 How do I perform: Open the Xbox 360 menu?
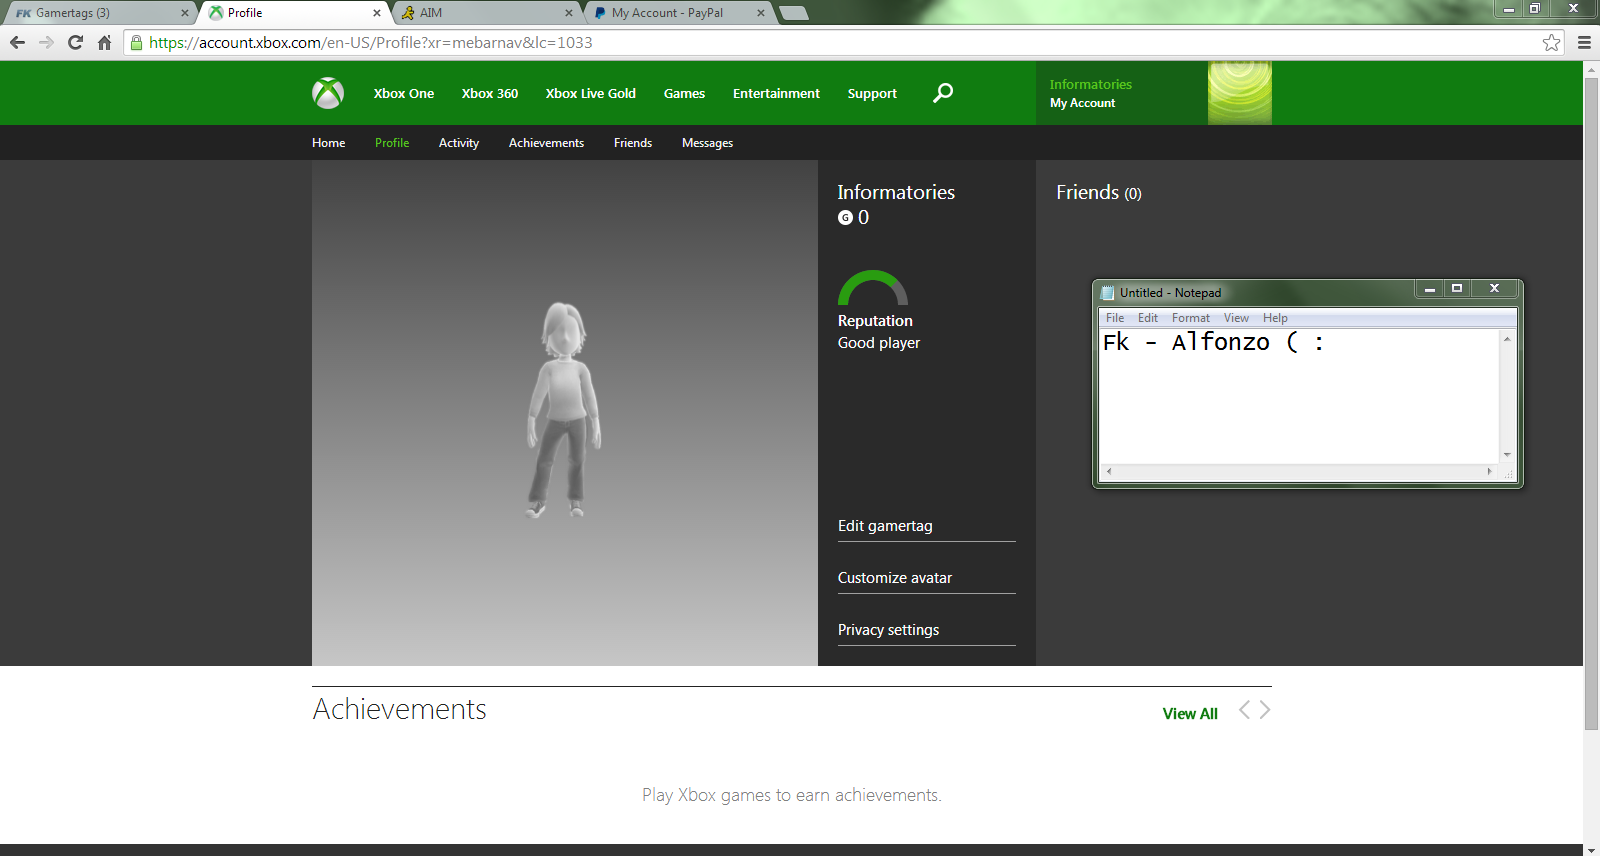(490, 93)
